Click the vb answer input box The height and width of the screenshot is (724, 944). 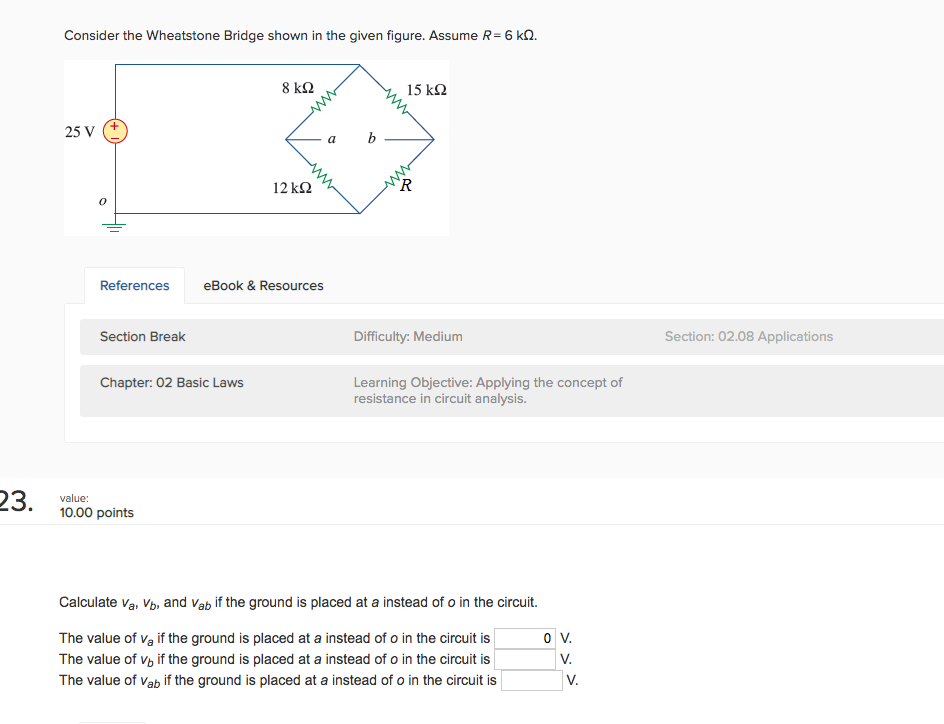525,659
